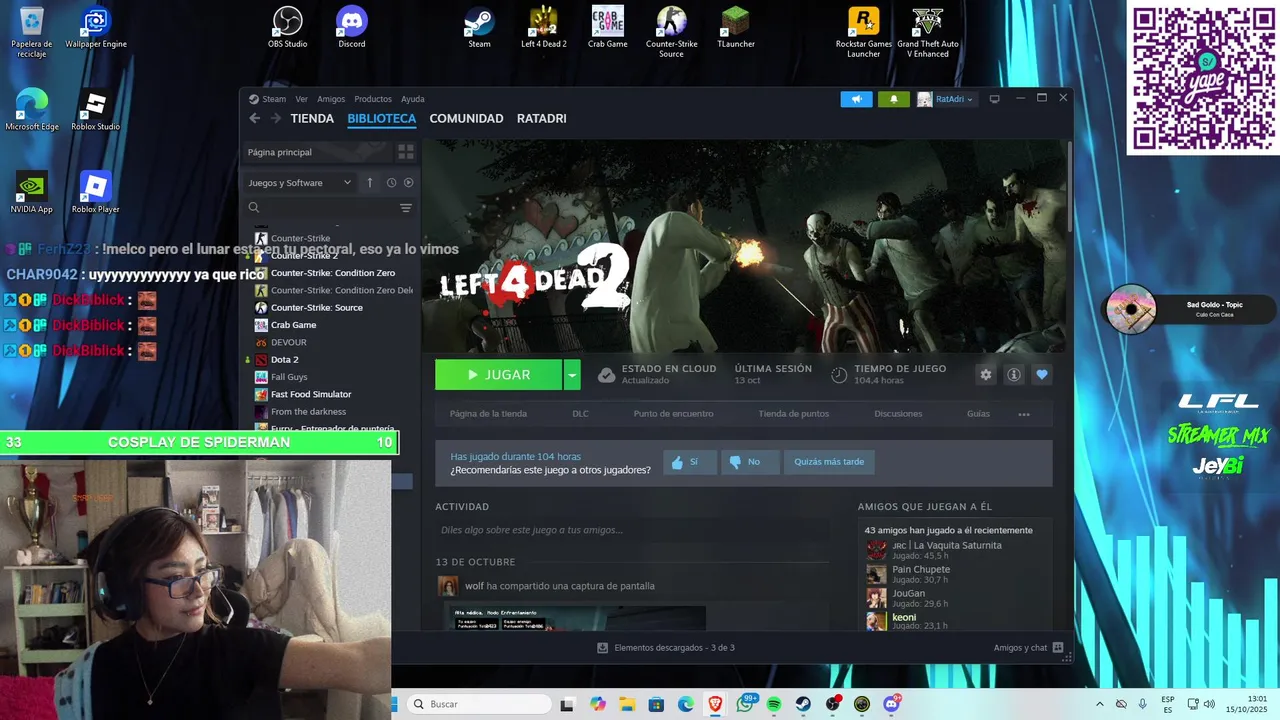Switch to the COMUNIDAD tab
The image size is (1280, 720).
pyautogui.click(x=466, y=118)
